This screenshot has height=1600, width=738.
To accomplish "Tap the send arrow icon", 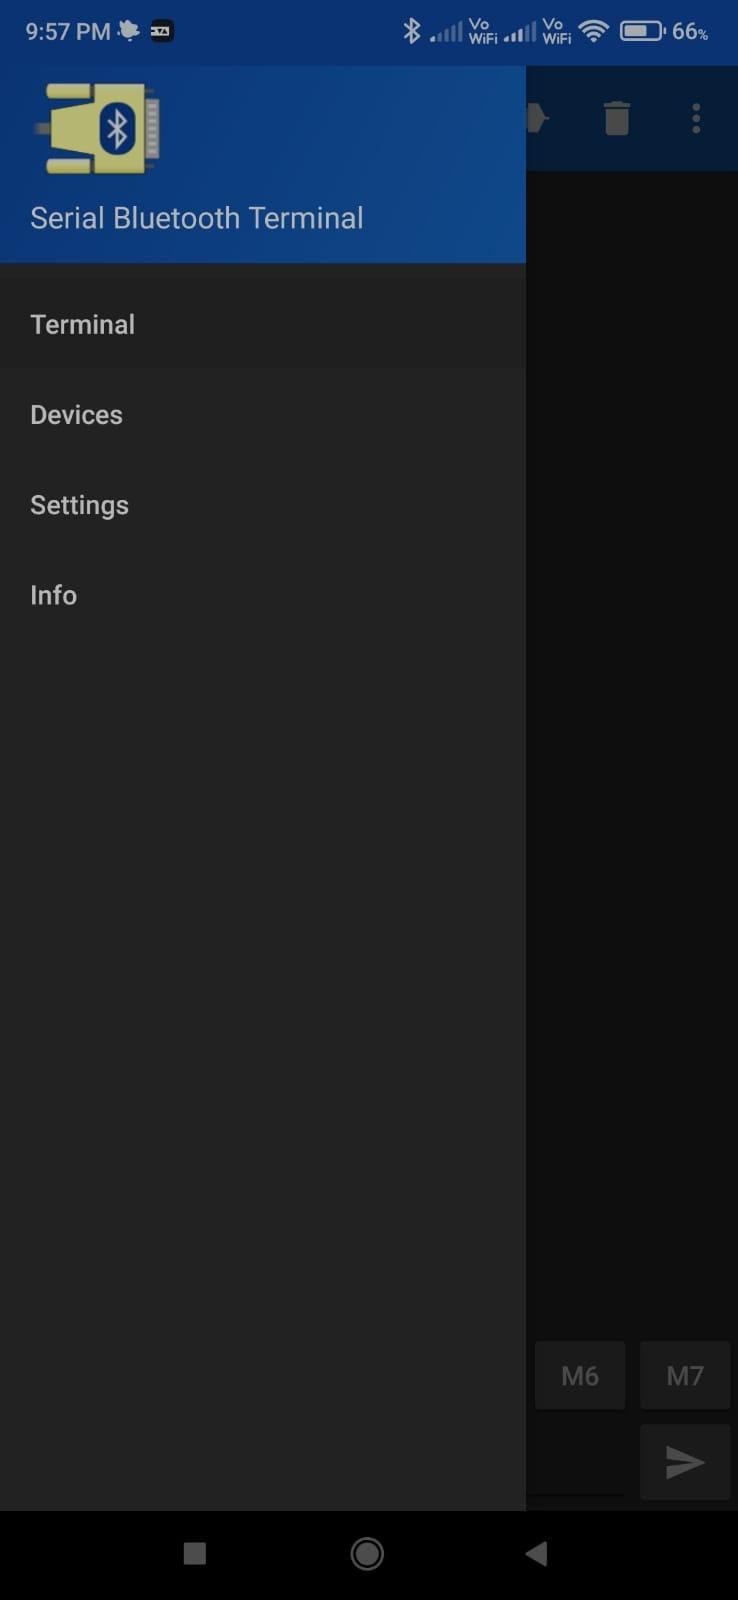I will coord(685,1462).
